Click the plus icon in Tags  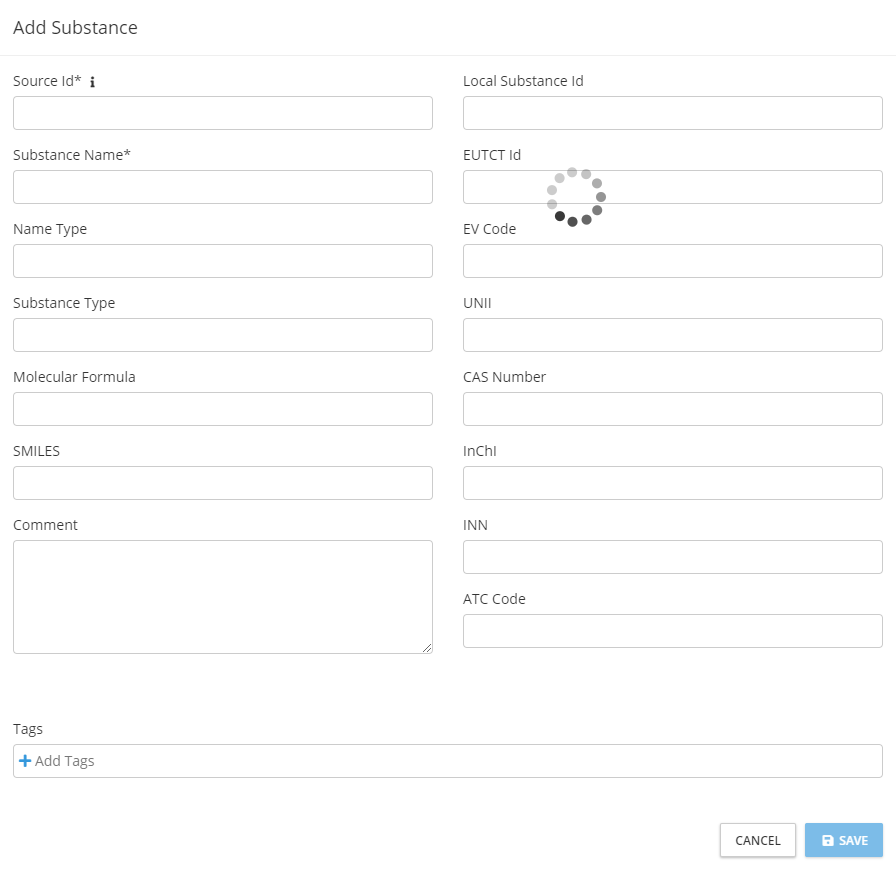(x=25, y=761)
